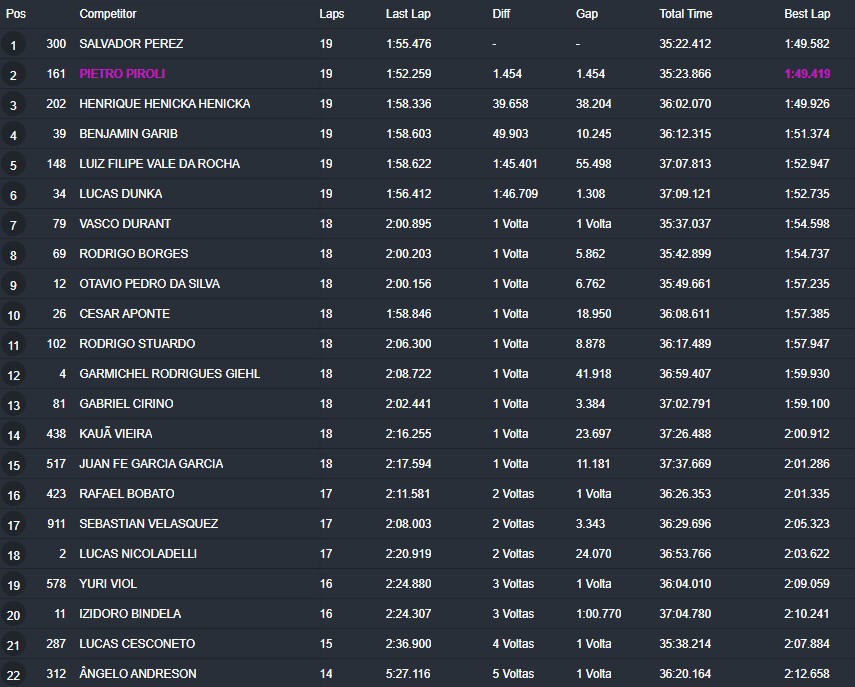The height and width of the screenshot is (687, 855).
Task: Sort by the Competitor column header
Action: tap(107, 14)
